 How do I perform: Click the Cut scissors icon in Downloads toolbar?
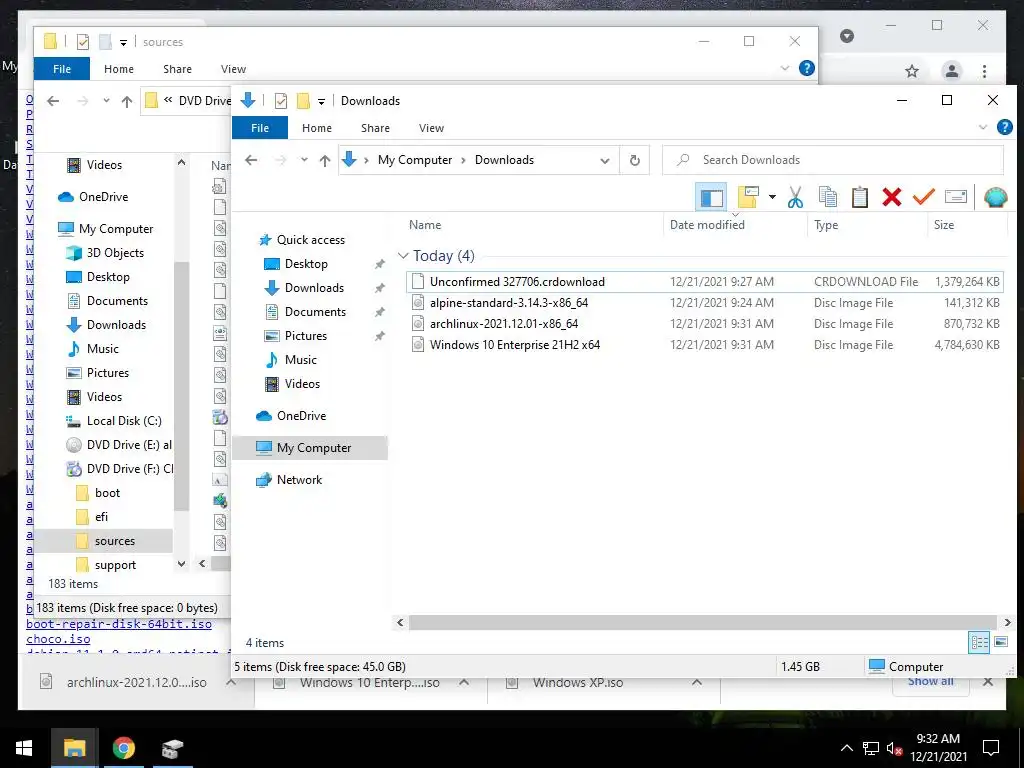tap(795, 197)
